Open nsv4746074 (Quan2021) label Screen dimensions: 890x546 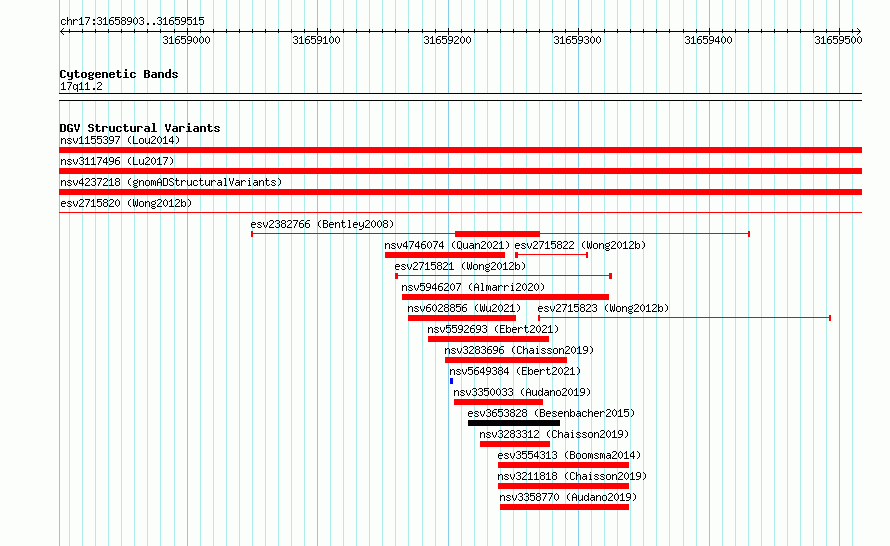[447, 245]
